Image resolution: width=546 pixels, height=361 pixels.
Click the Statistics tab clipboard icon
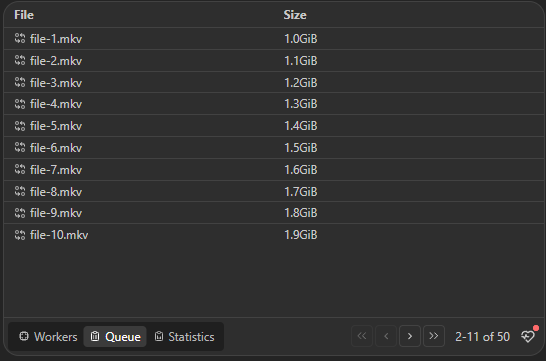[159, 336]
